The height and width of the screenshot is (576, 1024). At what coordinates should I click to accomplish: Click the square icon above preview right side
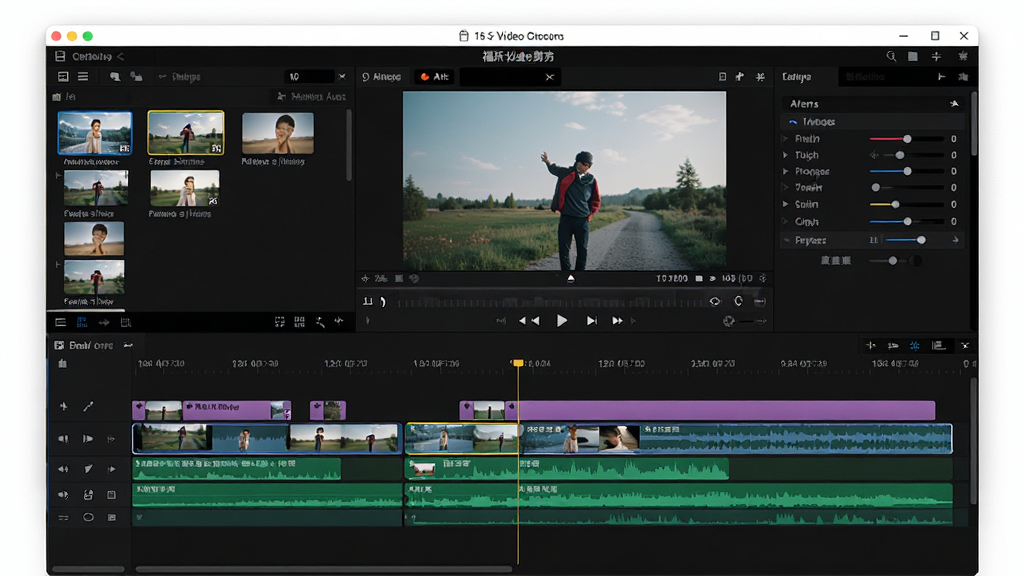click(x=722, y=76)
